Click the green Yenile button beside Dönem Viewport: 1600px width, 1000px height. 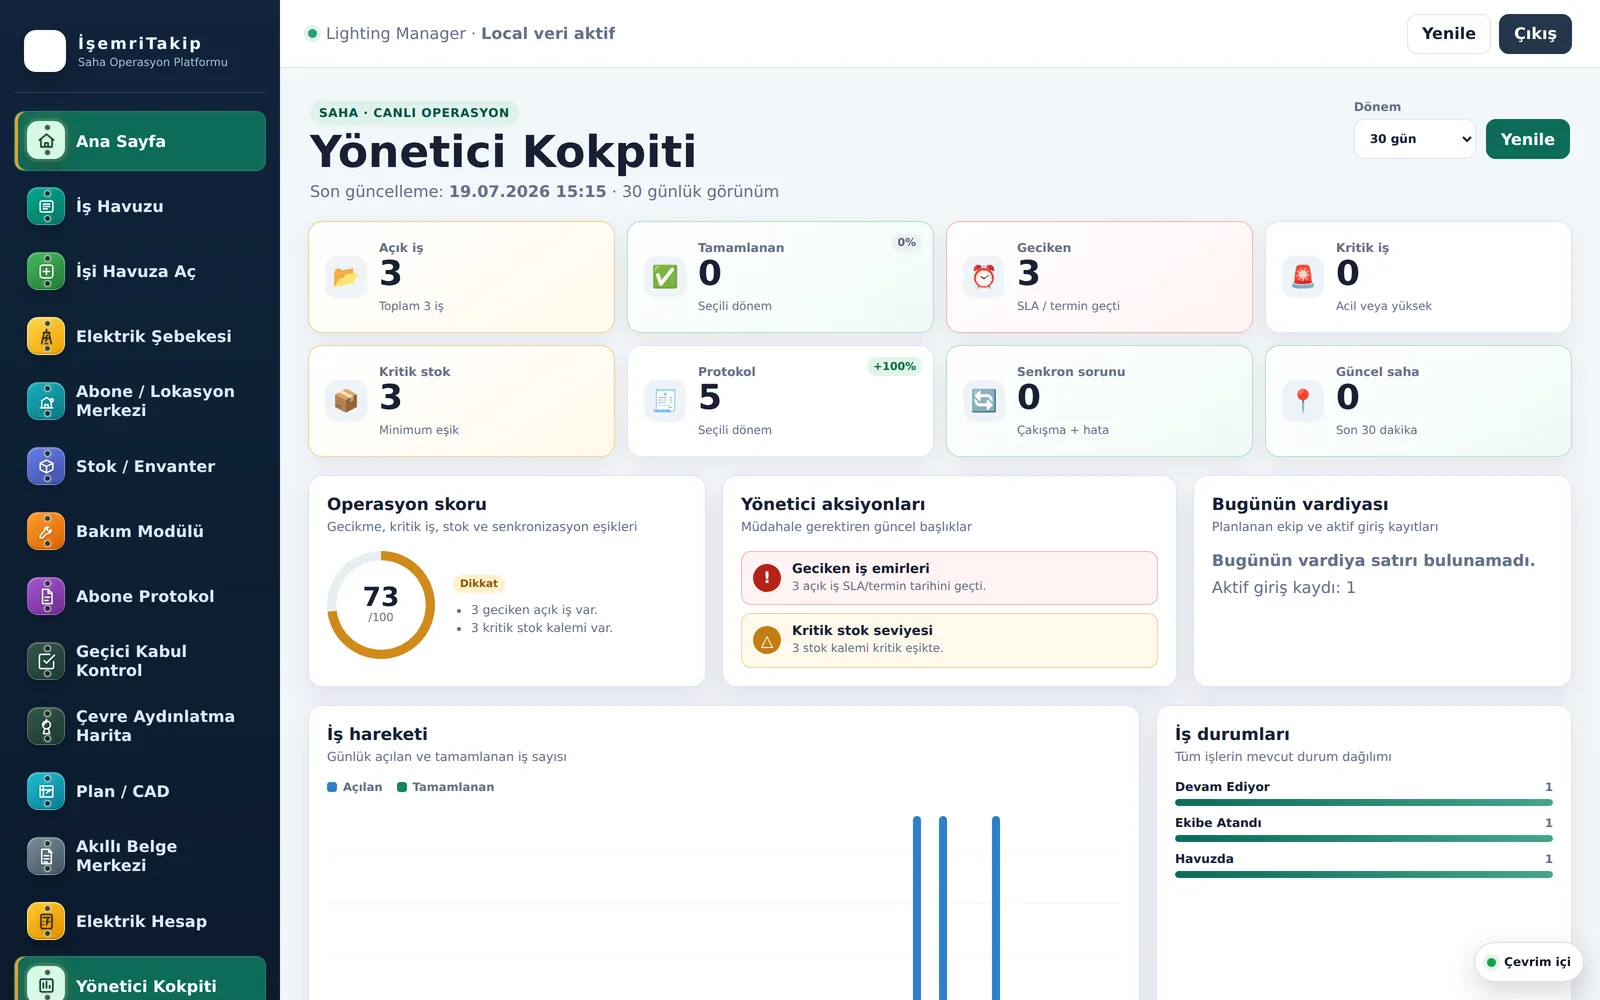click(x=1527, y=139)
